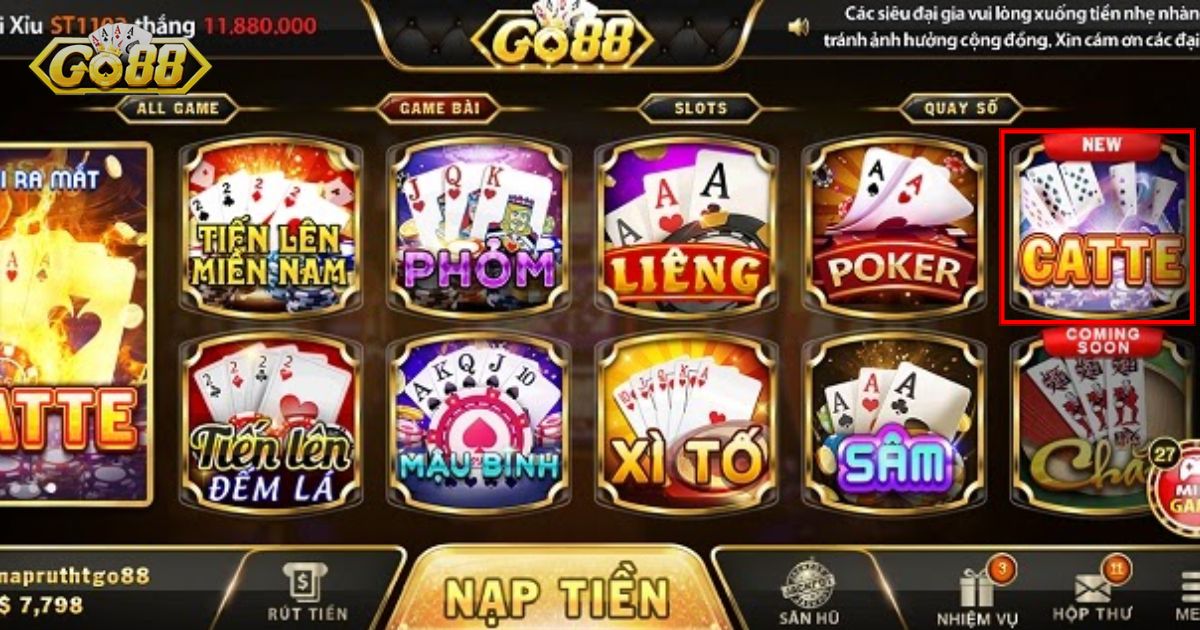Click the Nạp Tiền deposit button
This screenshot has width=1200, height=630.
[x=557, y=594]
